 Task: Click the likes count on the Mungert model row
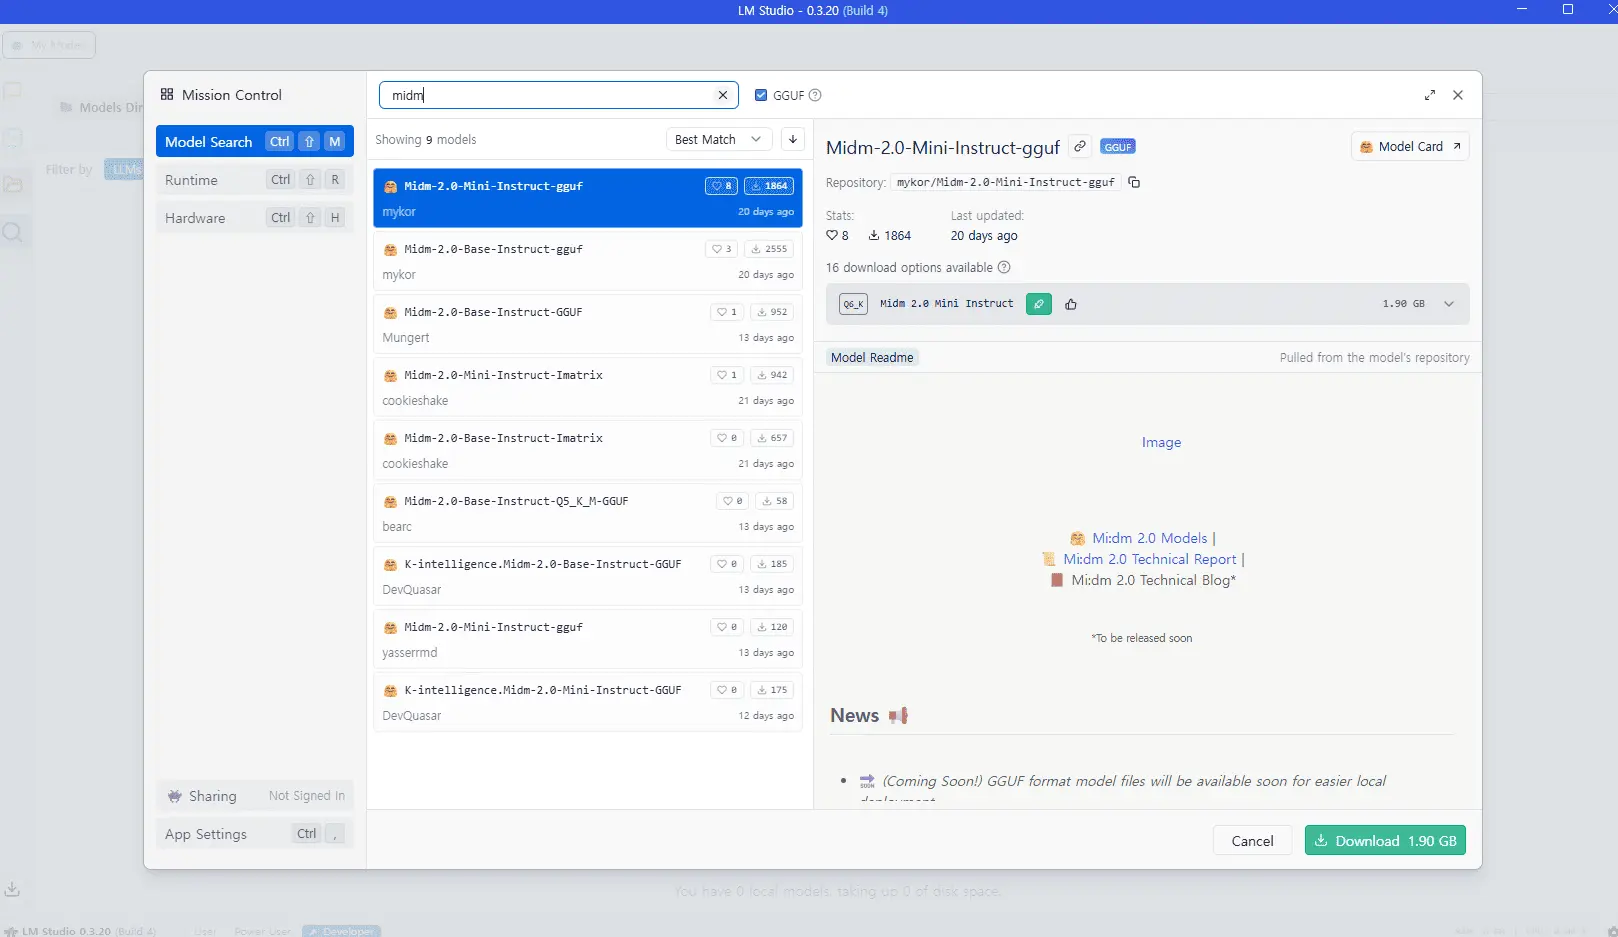tap(727, 312)
